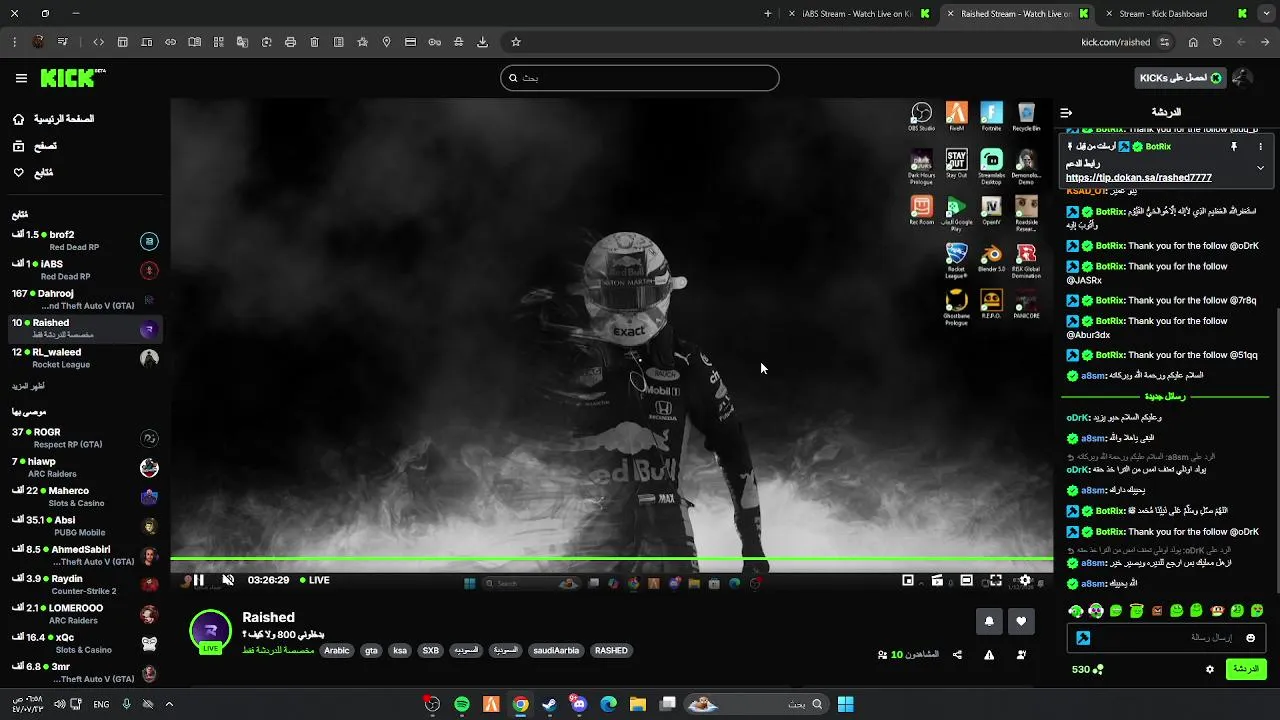Open chat settings gear
1280x720 pixels.
tap(1209, 669)
